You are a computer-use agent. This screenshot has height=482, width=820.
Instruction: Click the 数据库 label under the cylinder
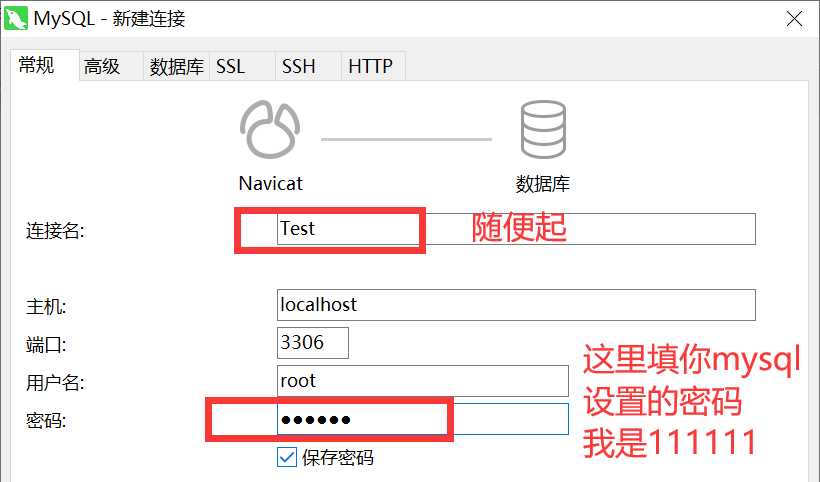coord(543,184)
